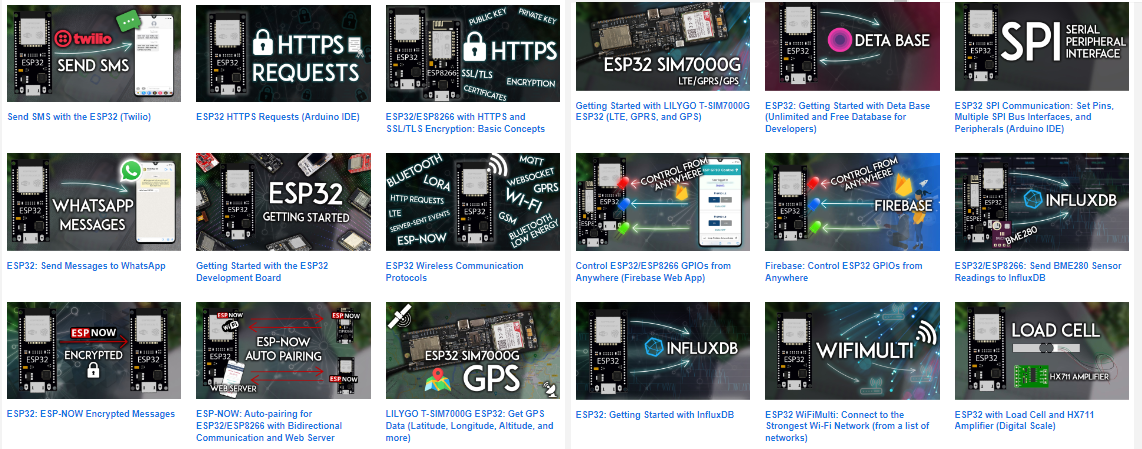Open 'ESP32 Wireless Communication Protocols' article link

tap(454, 266)
